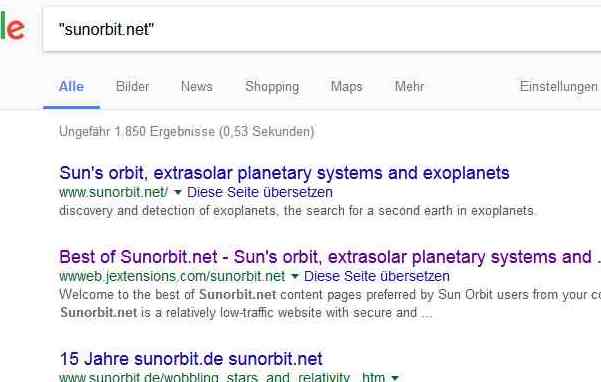601x382 pixels.
Task: Click the search box containing "sunorbit.net"
Action: tap(322, 29)
